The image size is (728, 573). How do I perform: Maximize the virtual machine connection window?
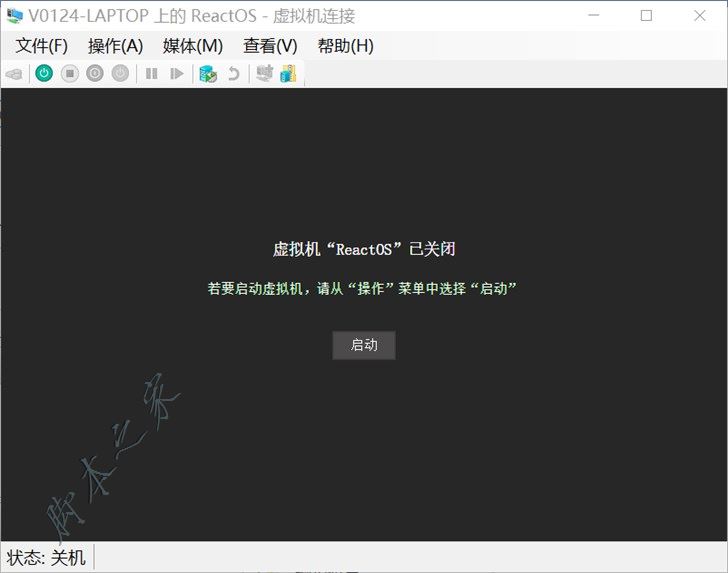coord(646,16)
